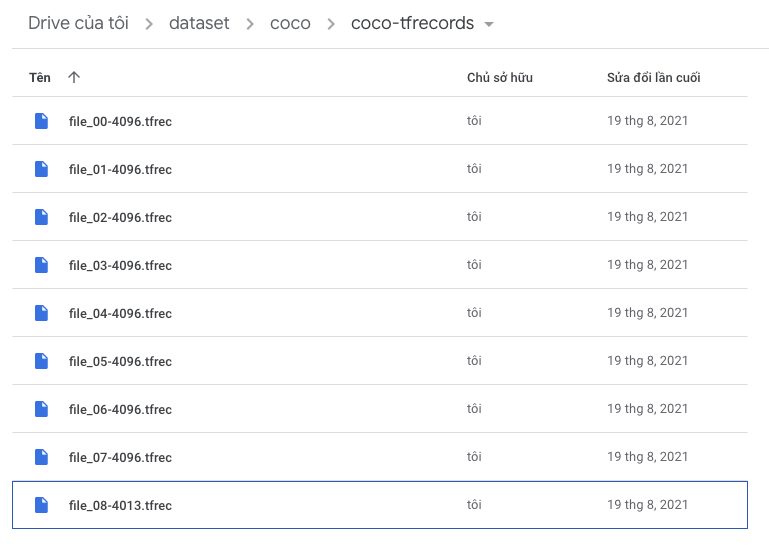
Task: Click the file_00-4096.tfrec file icon
Action: (42, 121)
